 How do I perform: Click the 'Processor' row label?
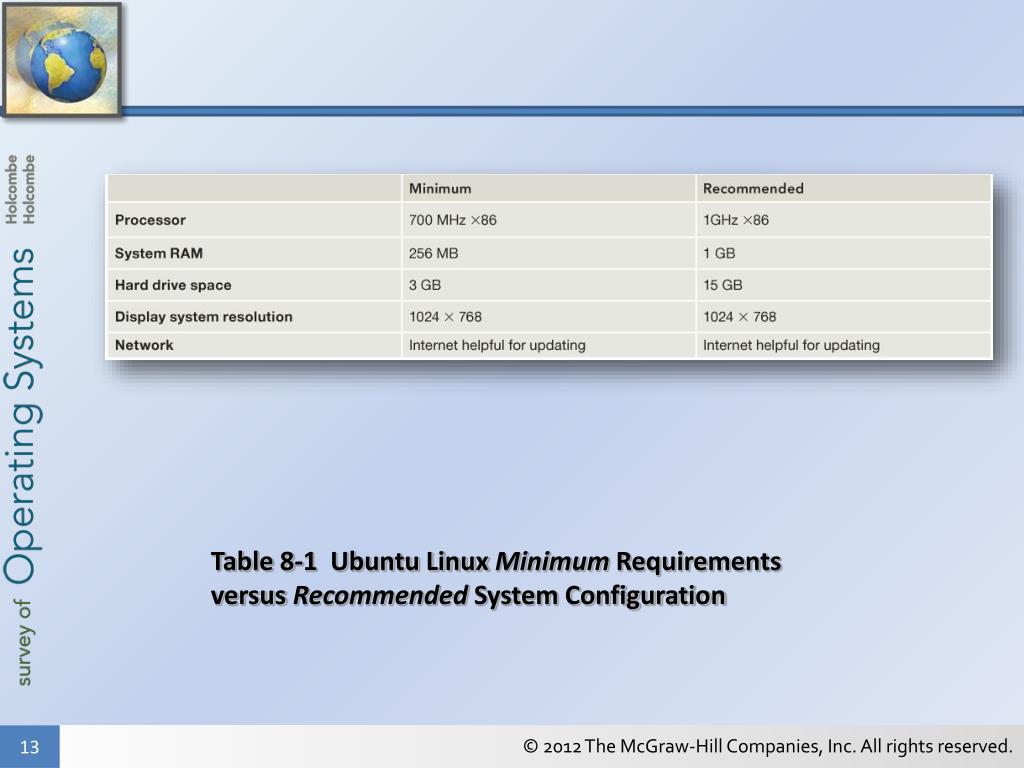[150, 220]
